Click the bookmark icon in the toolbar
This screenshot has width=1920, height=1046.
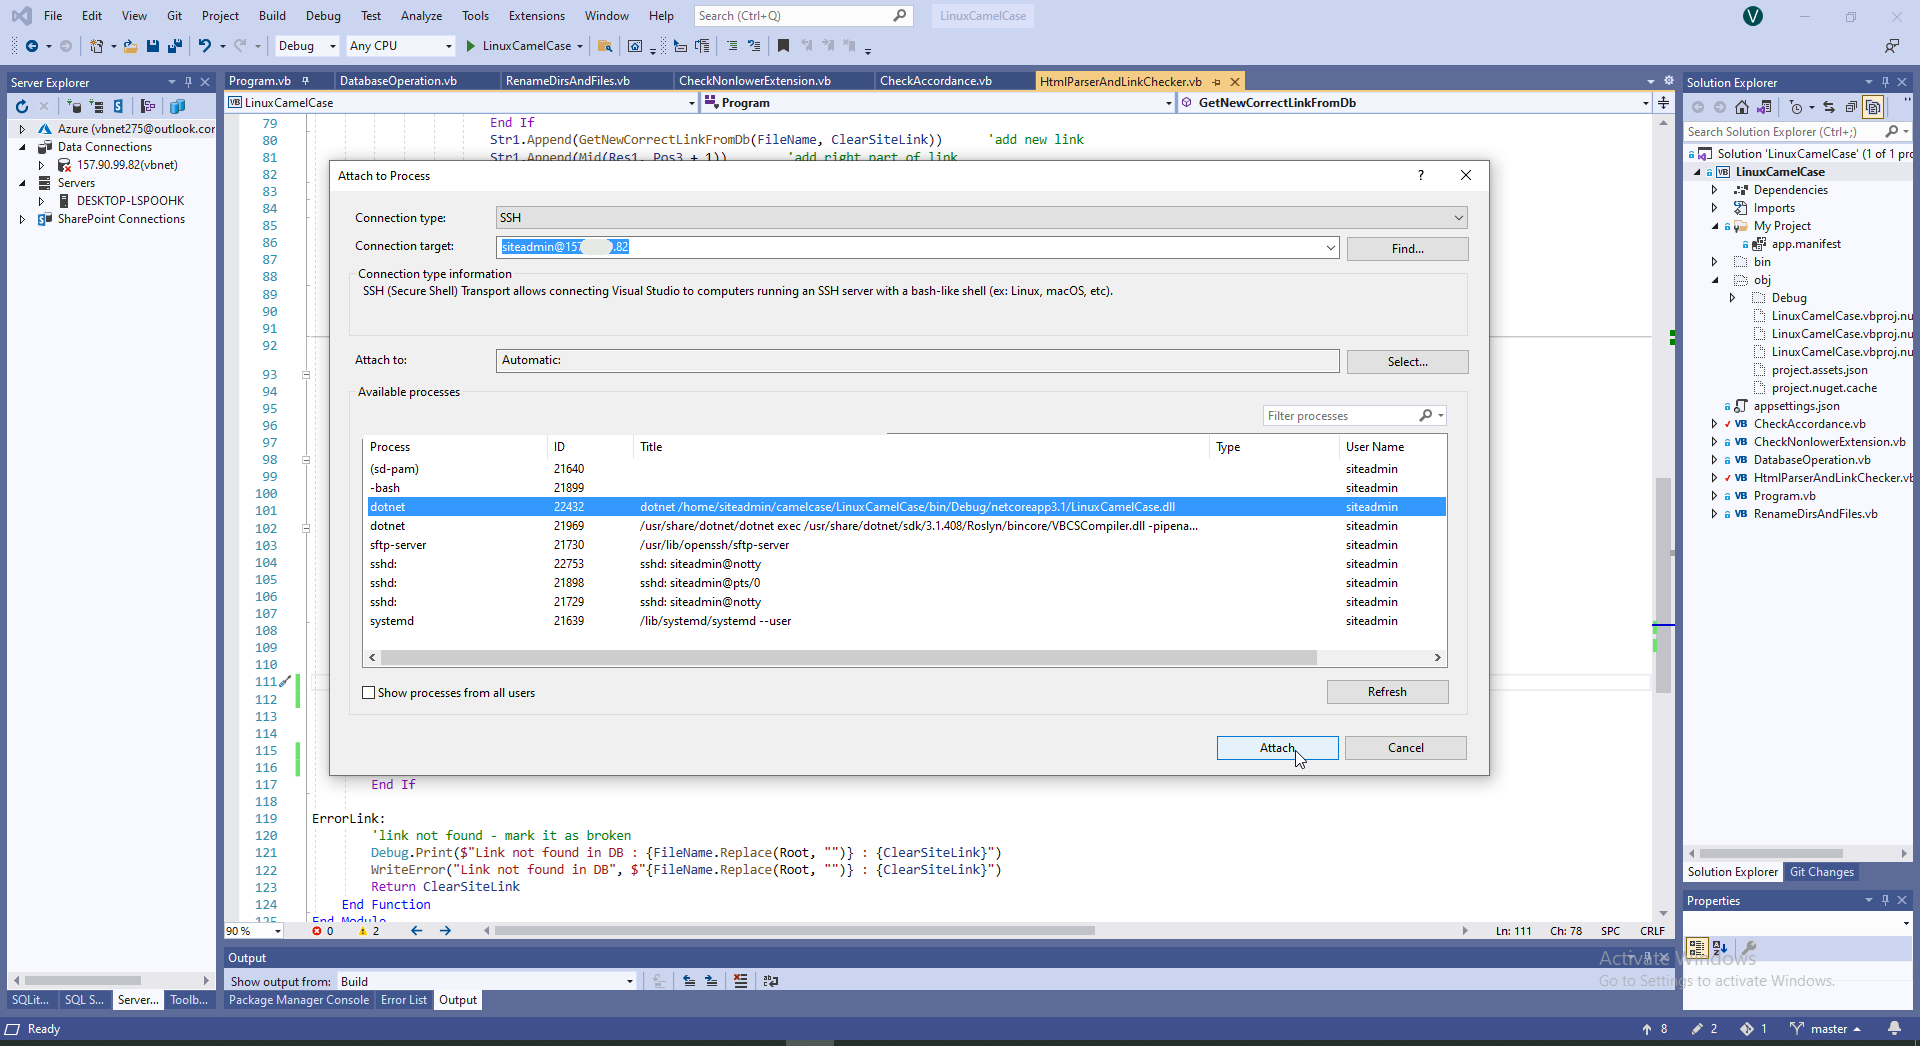tap(783, 46)
